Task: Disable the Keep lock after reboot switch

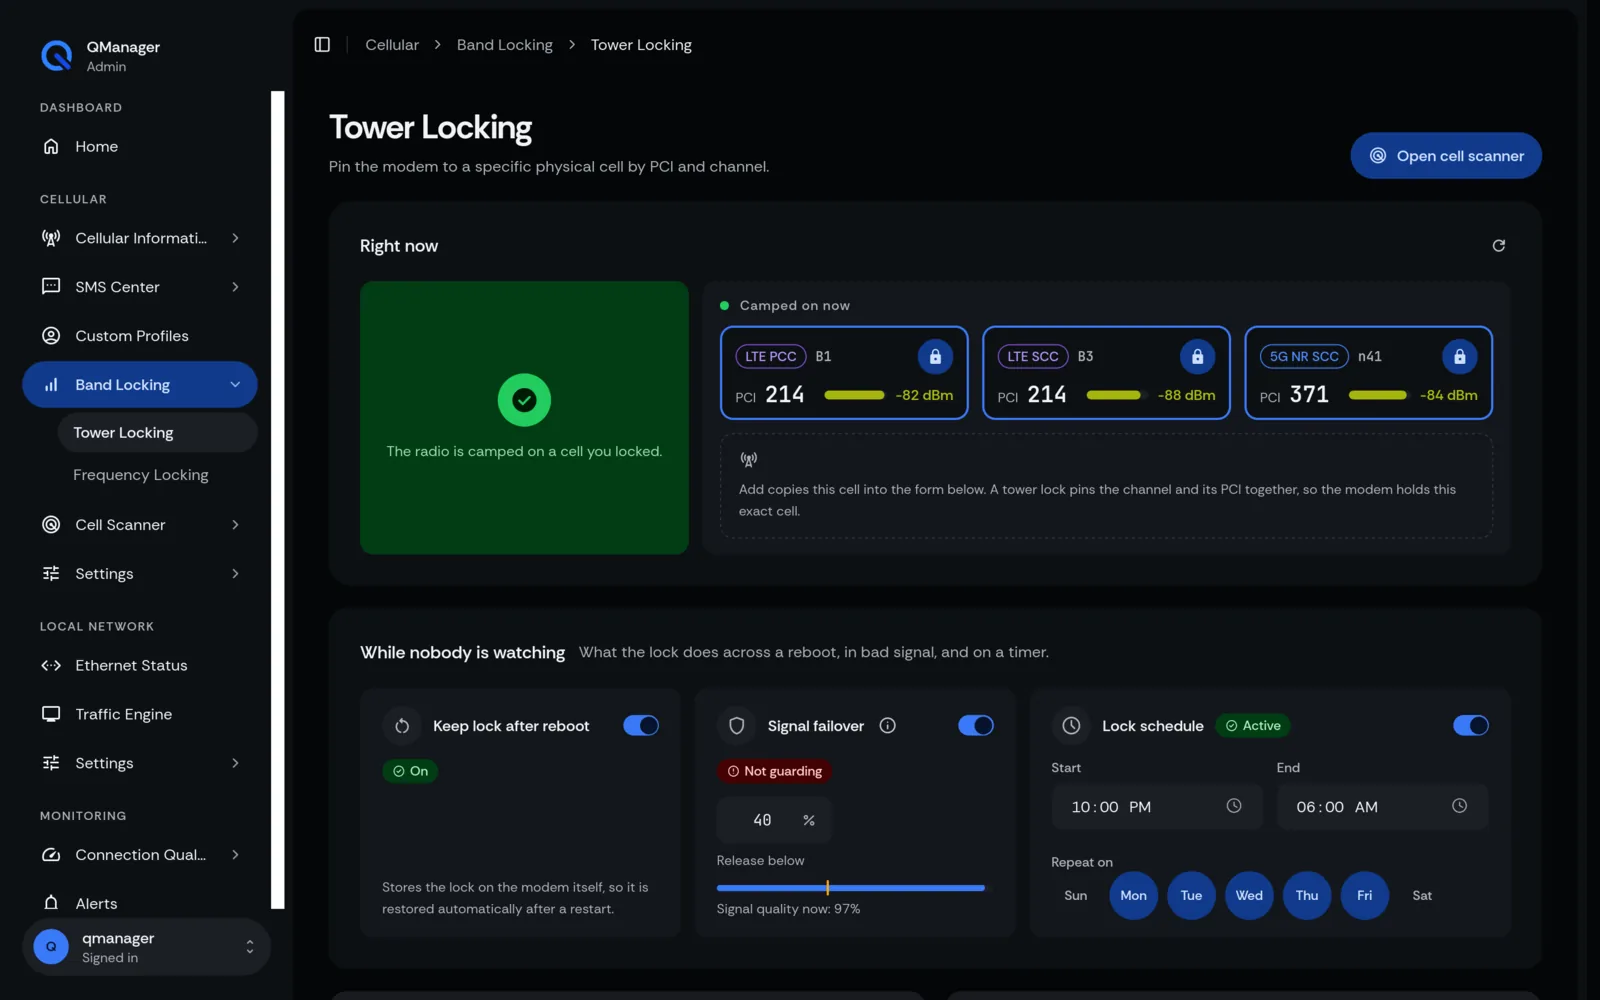Action: tap(641, 726)
